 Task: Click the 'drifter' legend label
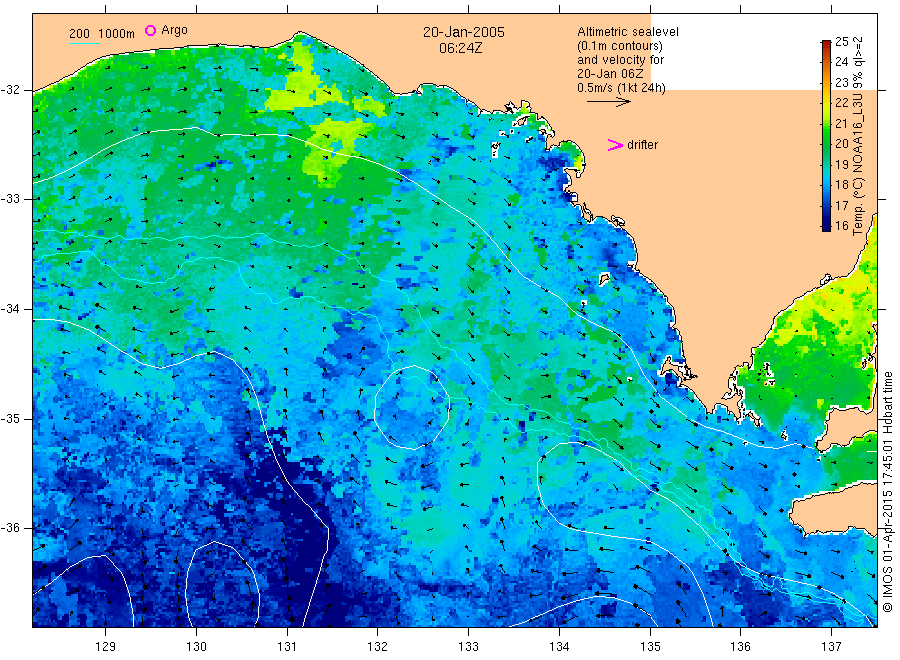(x=642, y=145)
